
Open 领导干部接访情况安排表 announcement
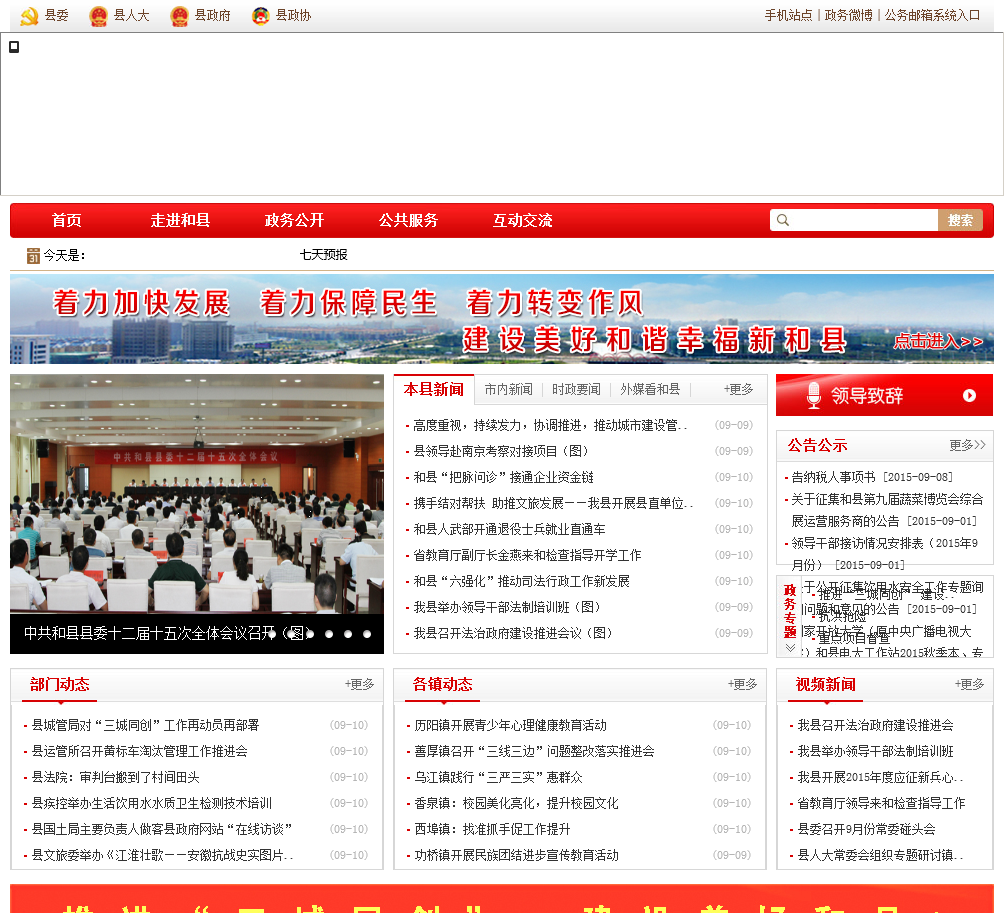point(884,554)
